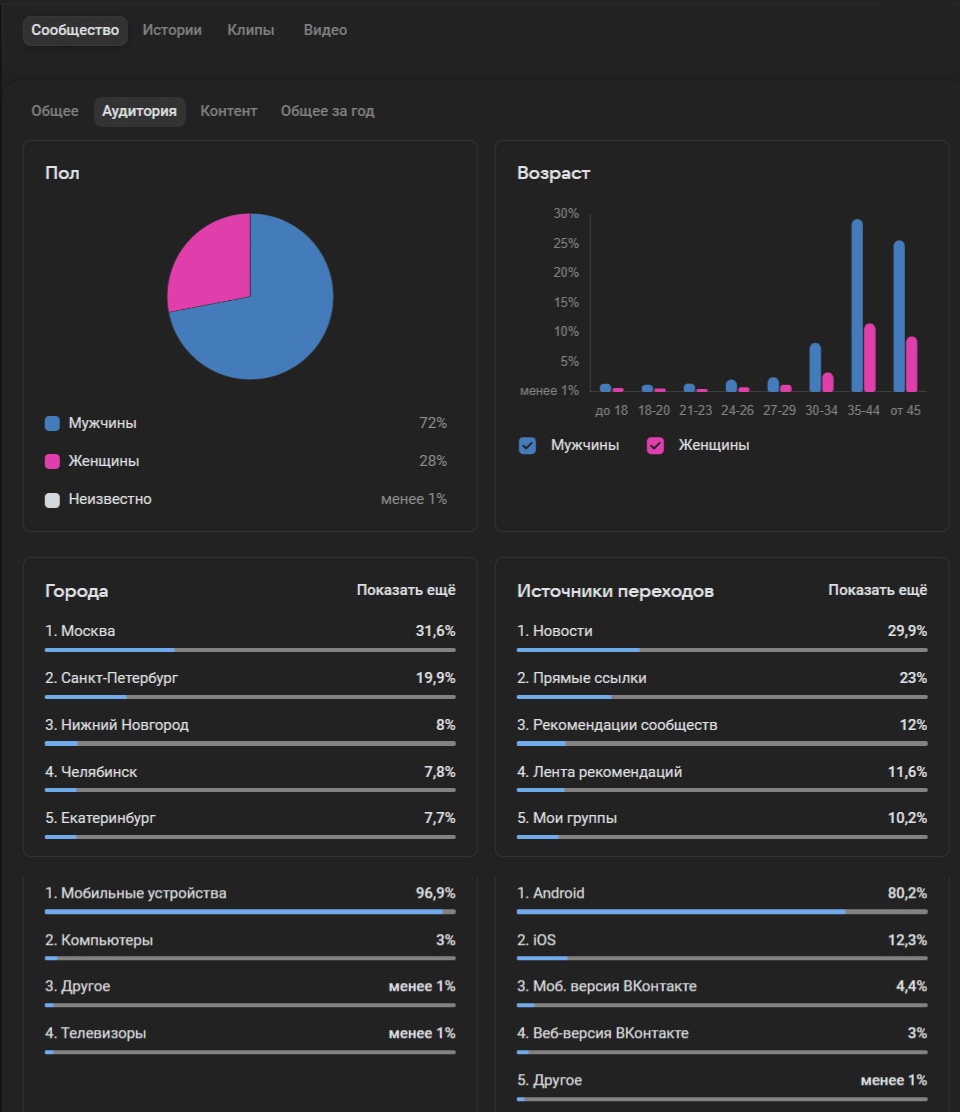Screen dimensions: 960x1112
Task: Switch to the Истории tab
Action: (x=172, y=30)
